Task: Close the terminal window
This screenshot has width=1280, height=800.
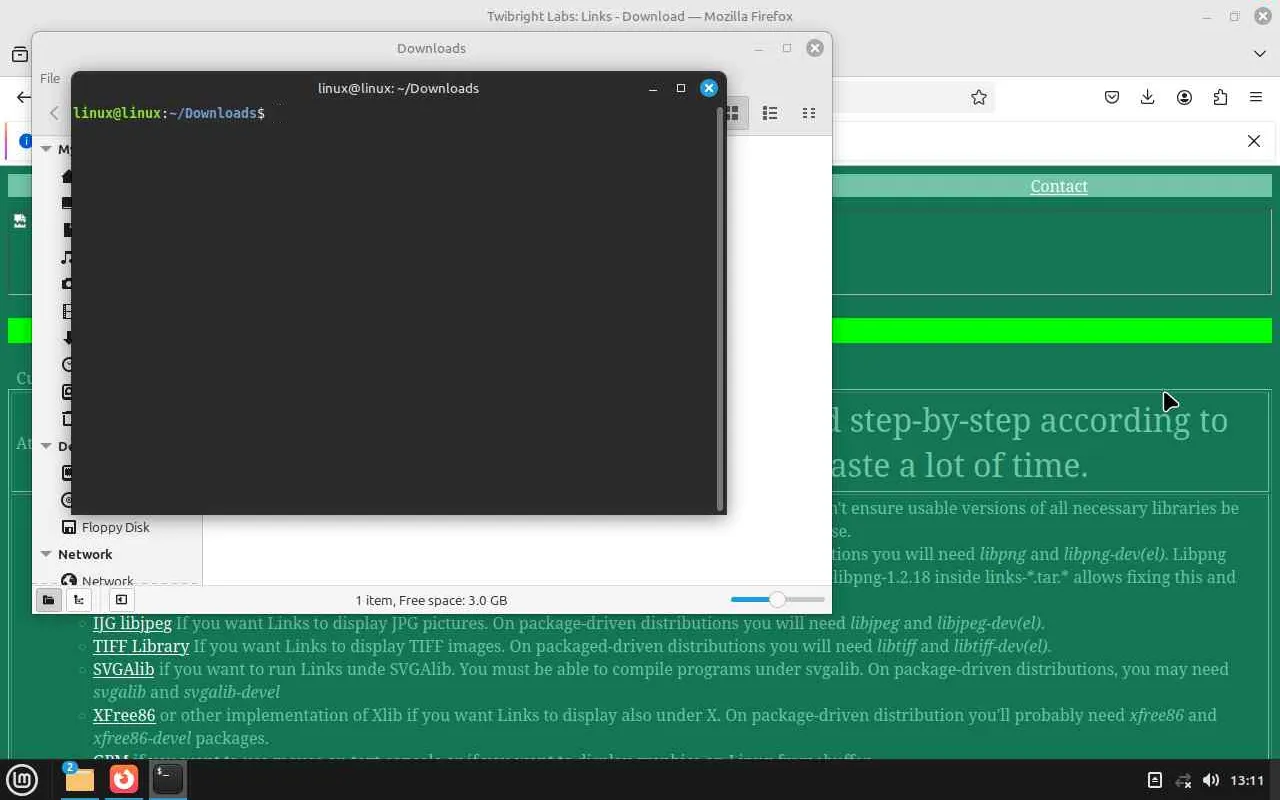Action: click(x=709, y=88)
